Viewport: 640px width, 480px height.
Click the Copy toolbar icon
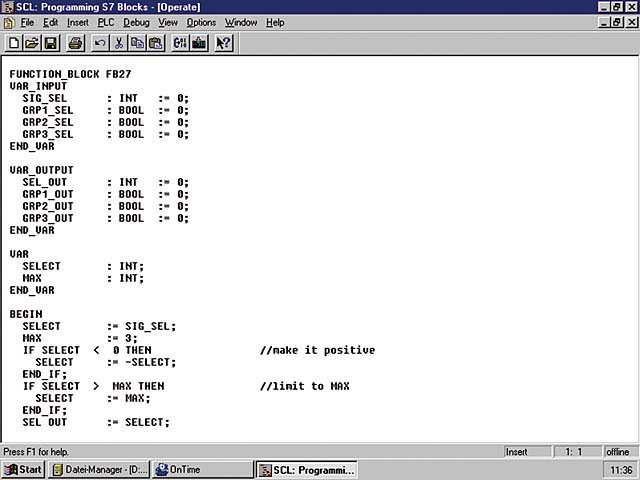(137, 43)
